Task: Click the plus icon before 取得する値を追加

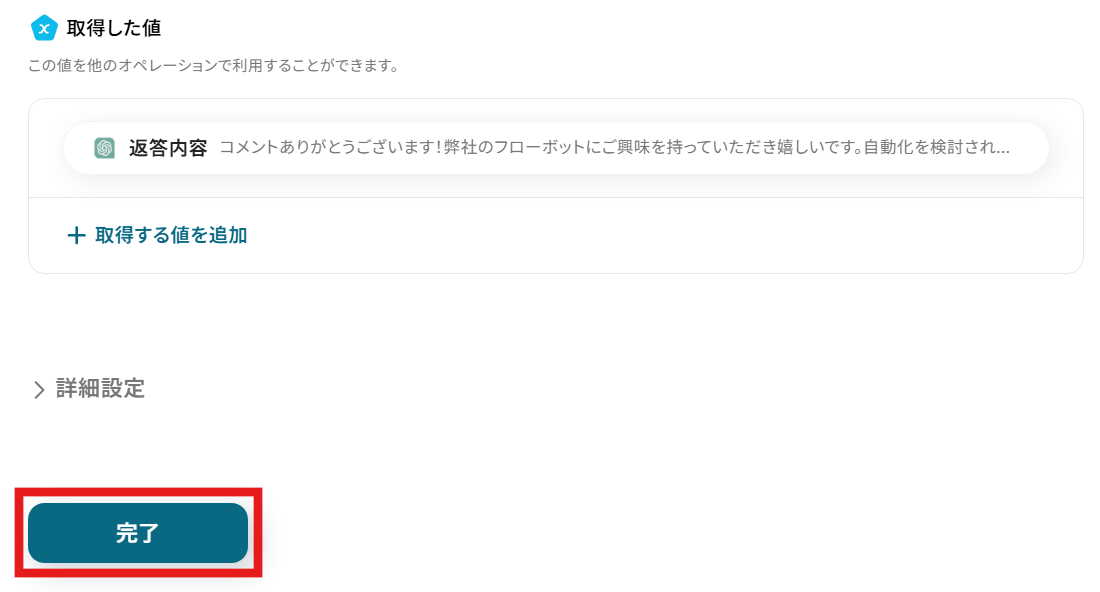Action: coord(76,235)
